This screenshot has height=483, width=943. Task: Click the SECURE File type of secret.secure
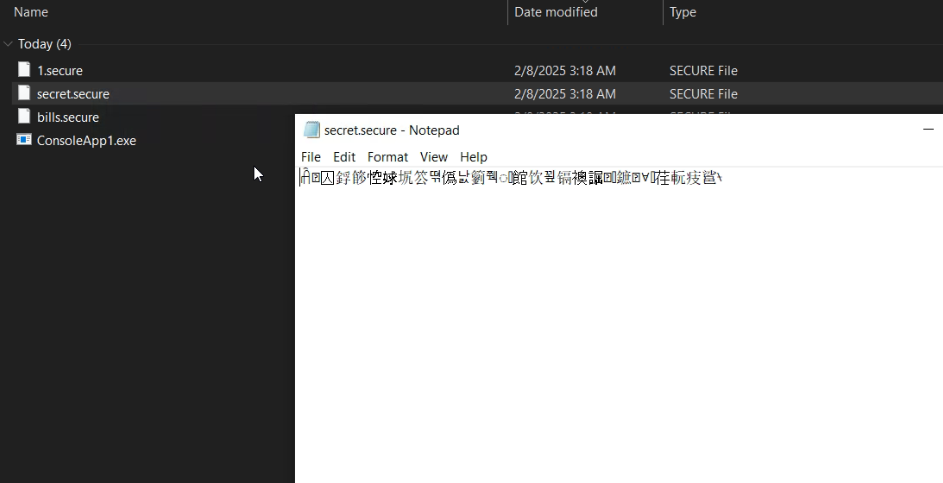(x=703, y=94)
